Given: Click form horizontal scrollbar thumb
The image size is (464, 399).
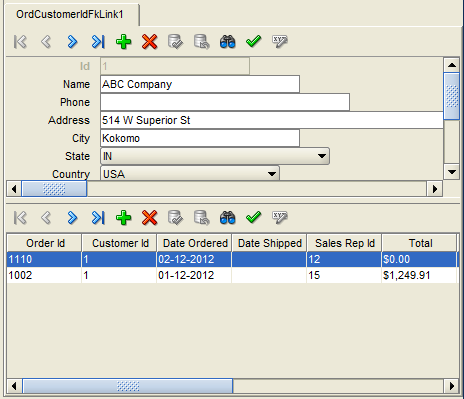Looking at the screenshot, I should point(54,189).
